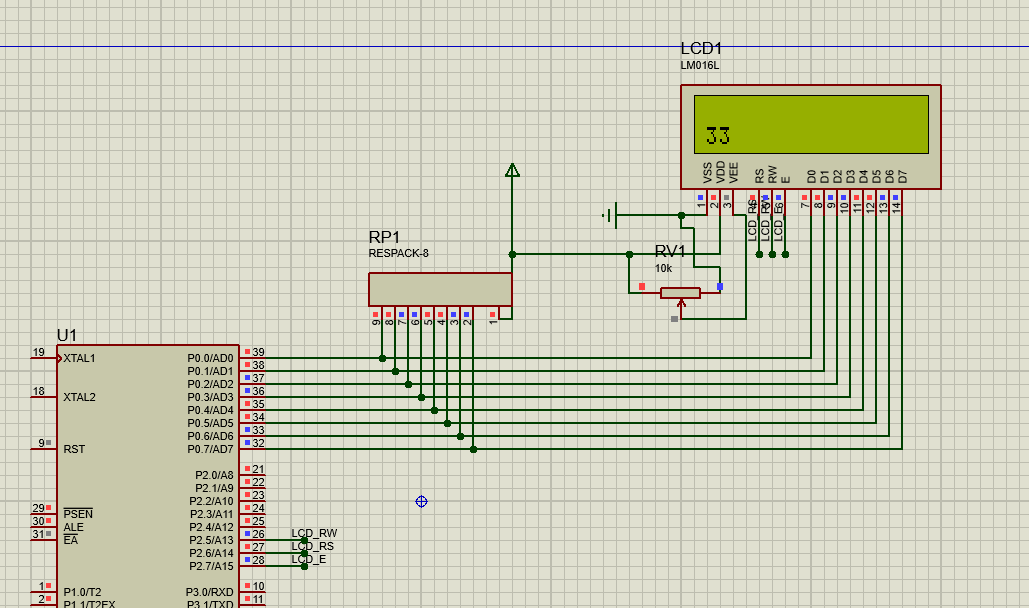
Task: Click the LCD_RW wire label
Action: point(314,533)
